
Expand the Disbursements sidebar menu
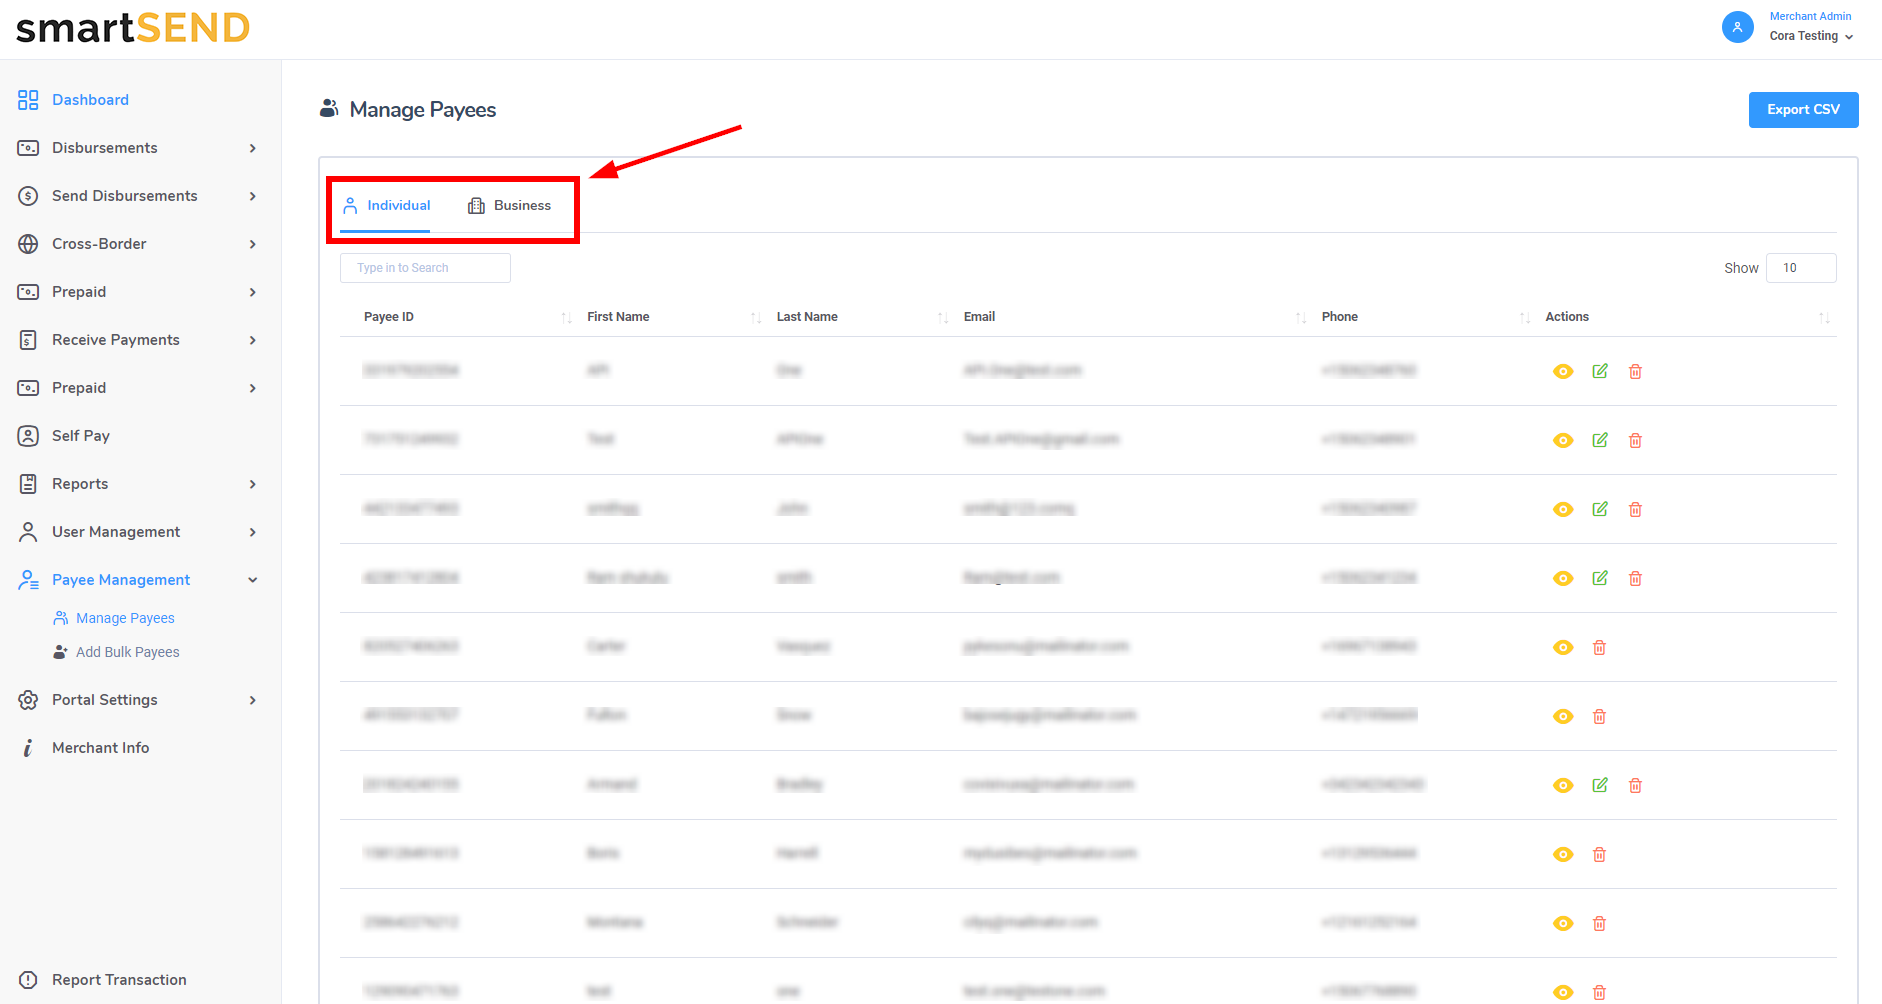coord(252,148)
